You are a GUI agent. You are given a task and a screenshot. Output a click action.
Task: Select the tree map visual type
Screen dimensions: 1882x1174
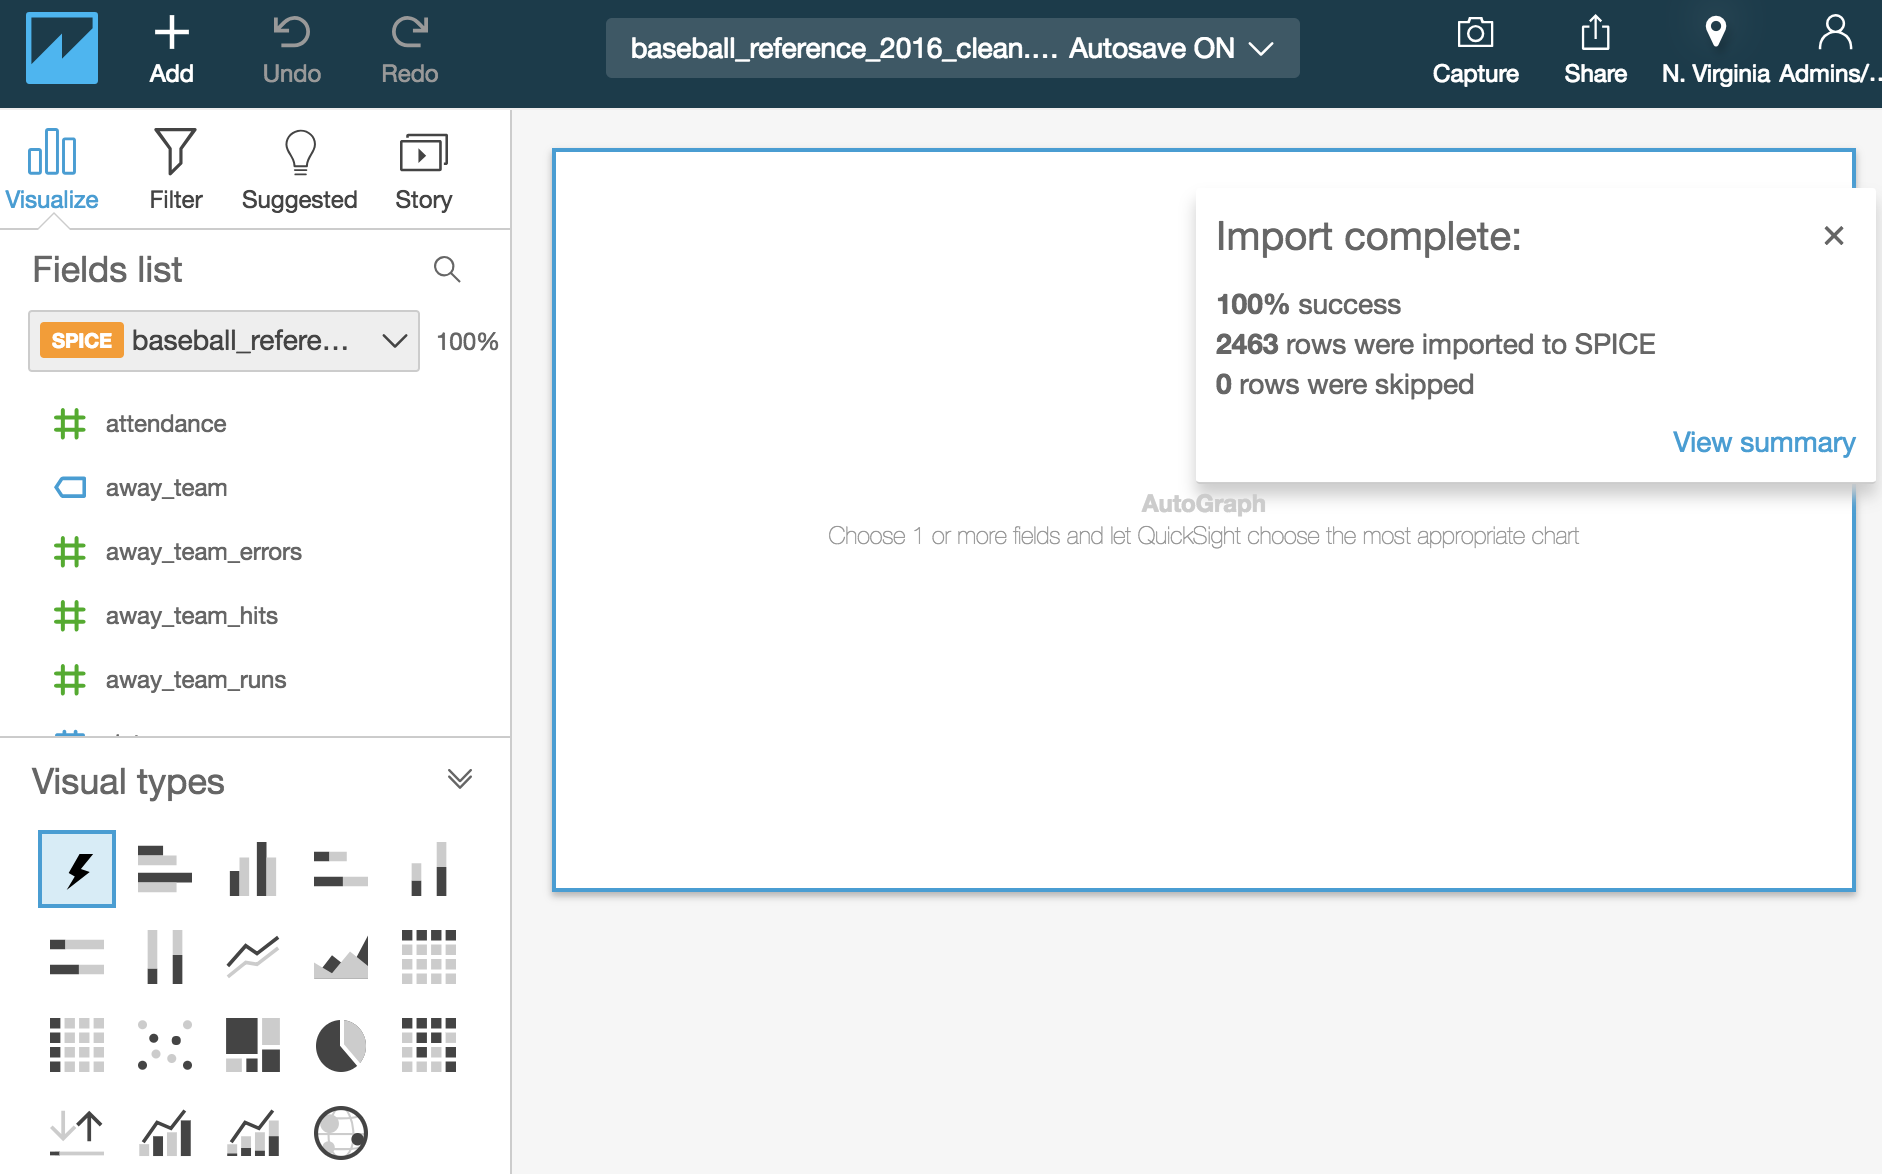point(252,1045)
